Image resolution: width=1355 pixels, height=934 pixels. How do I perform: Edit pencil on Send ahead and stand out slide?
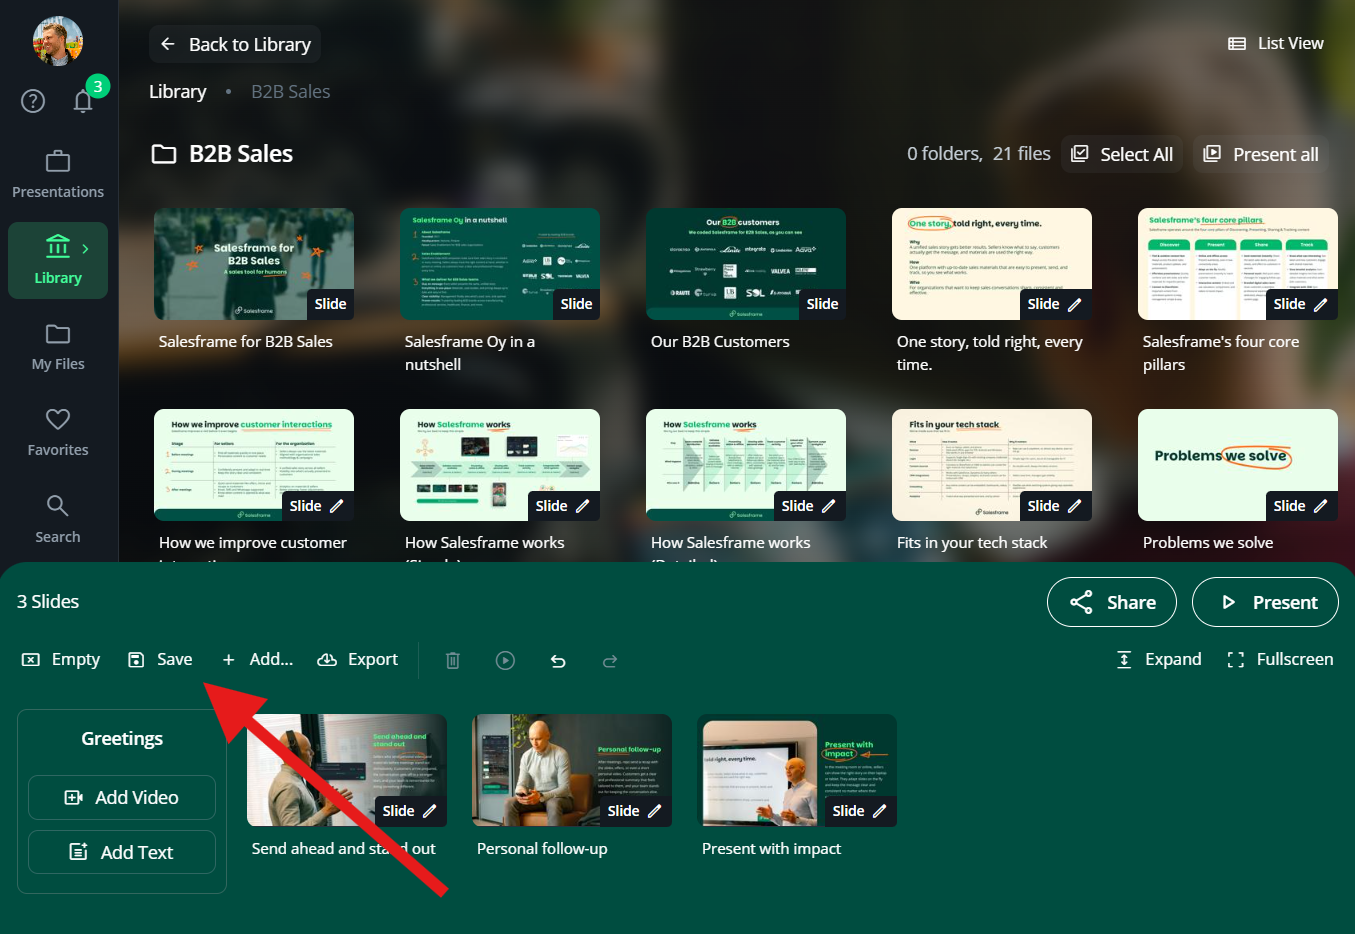point(430,811)
